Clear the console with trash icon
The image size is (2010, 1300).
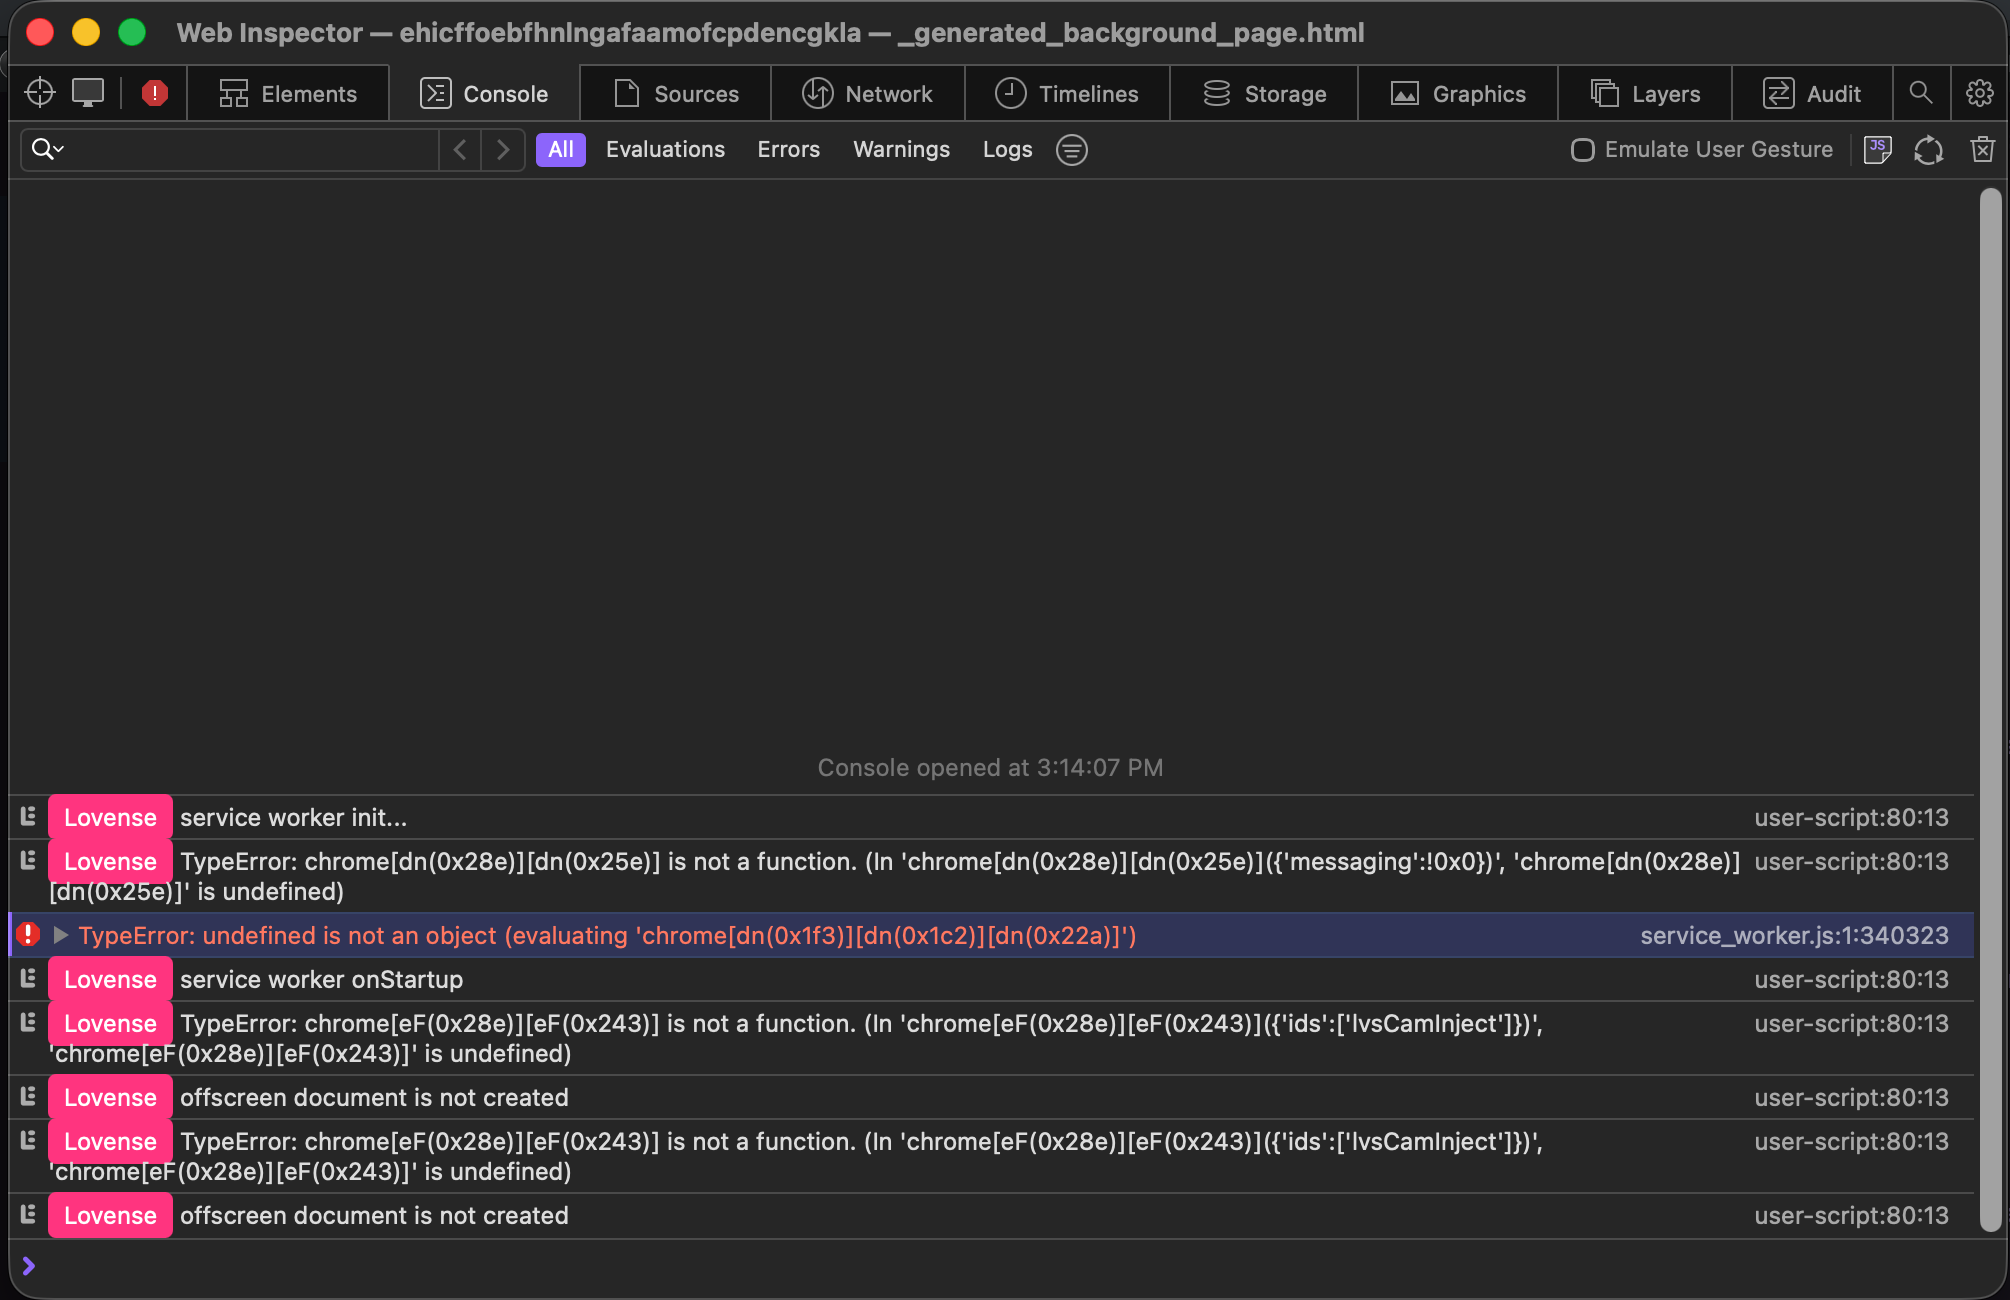1982,149
